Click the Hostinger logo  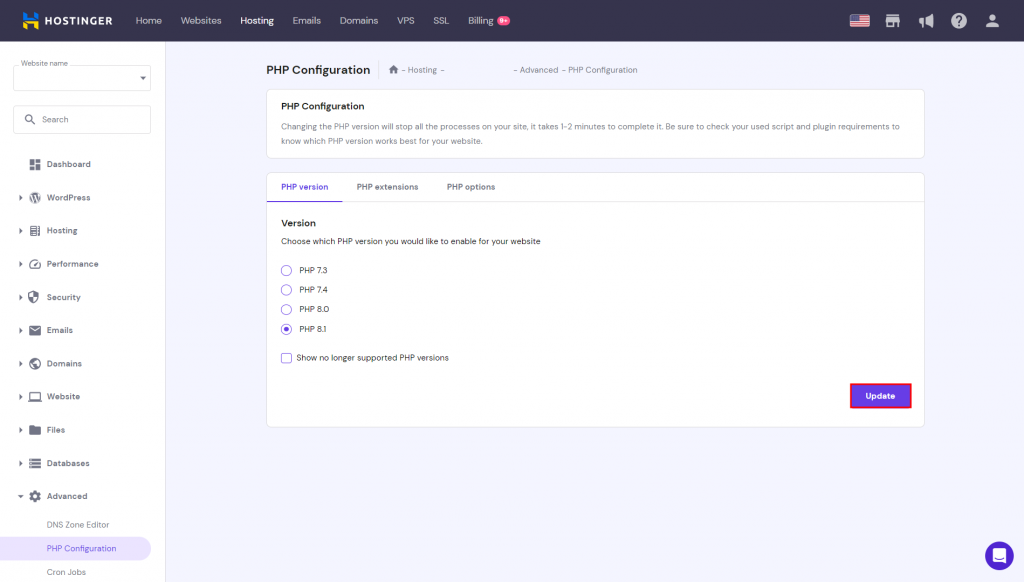pos(66,20)
